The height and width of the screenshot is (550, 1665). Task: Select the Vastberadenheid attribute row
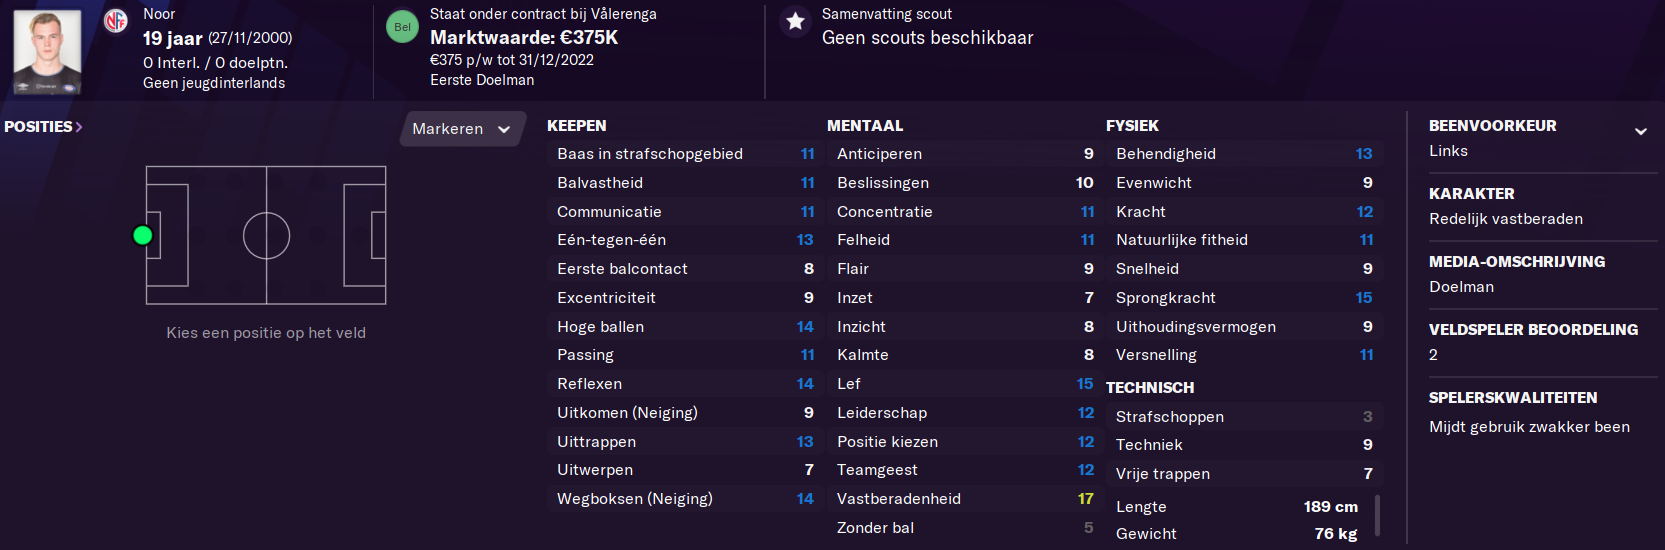tap(965, 499)
